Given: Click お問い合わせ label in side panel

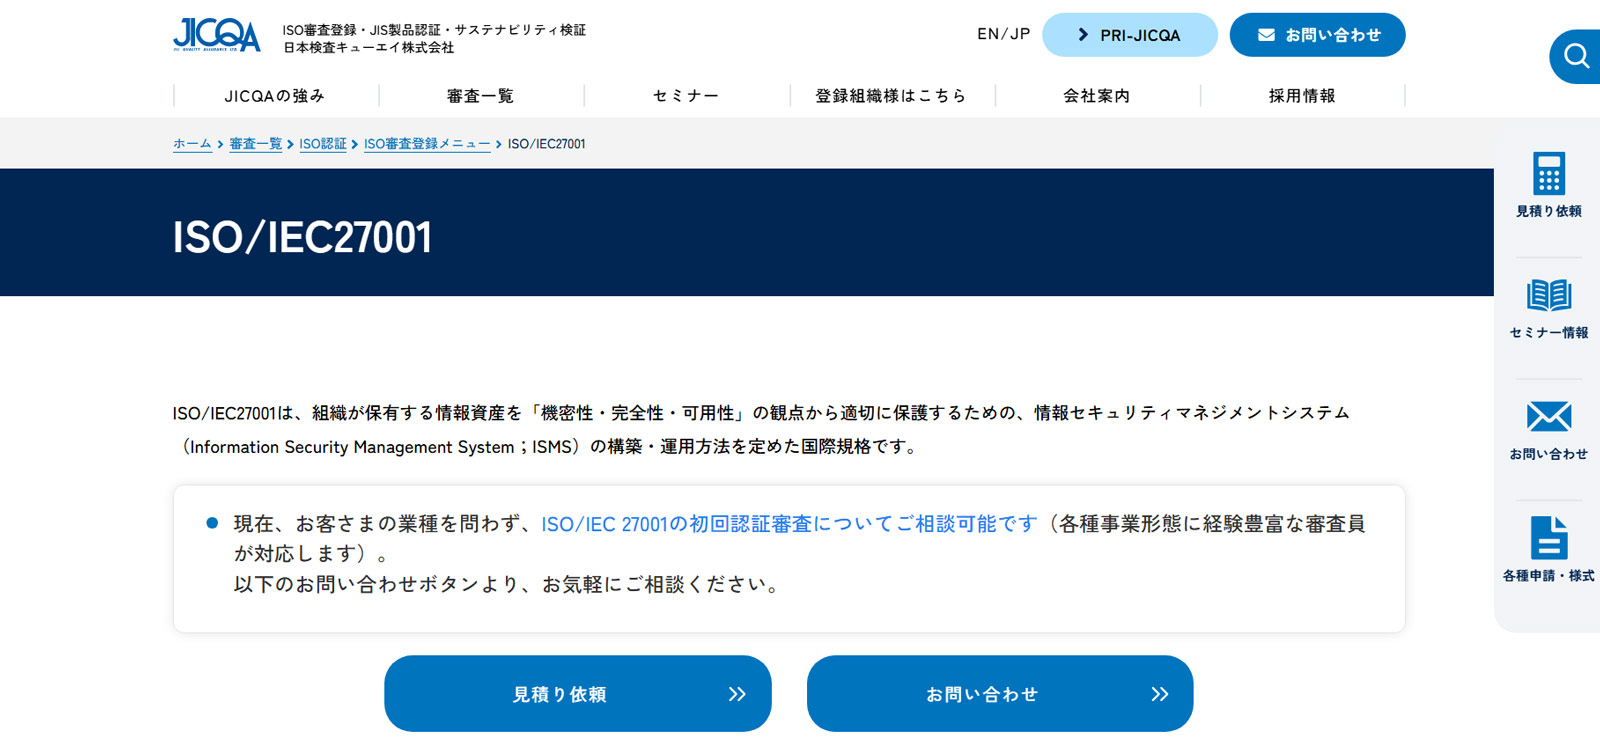Looking at the screenshot, I should 1549,454.
